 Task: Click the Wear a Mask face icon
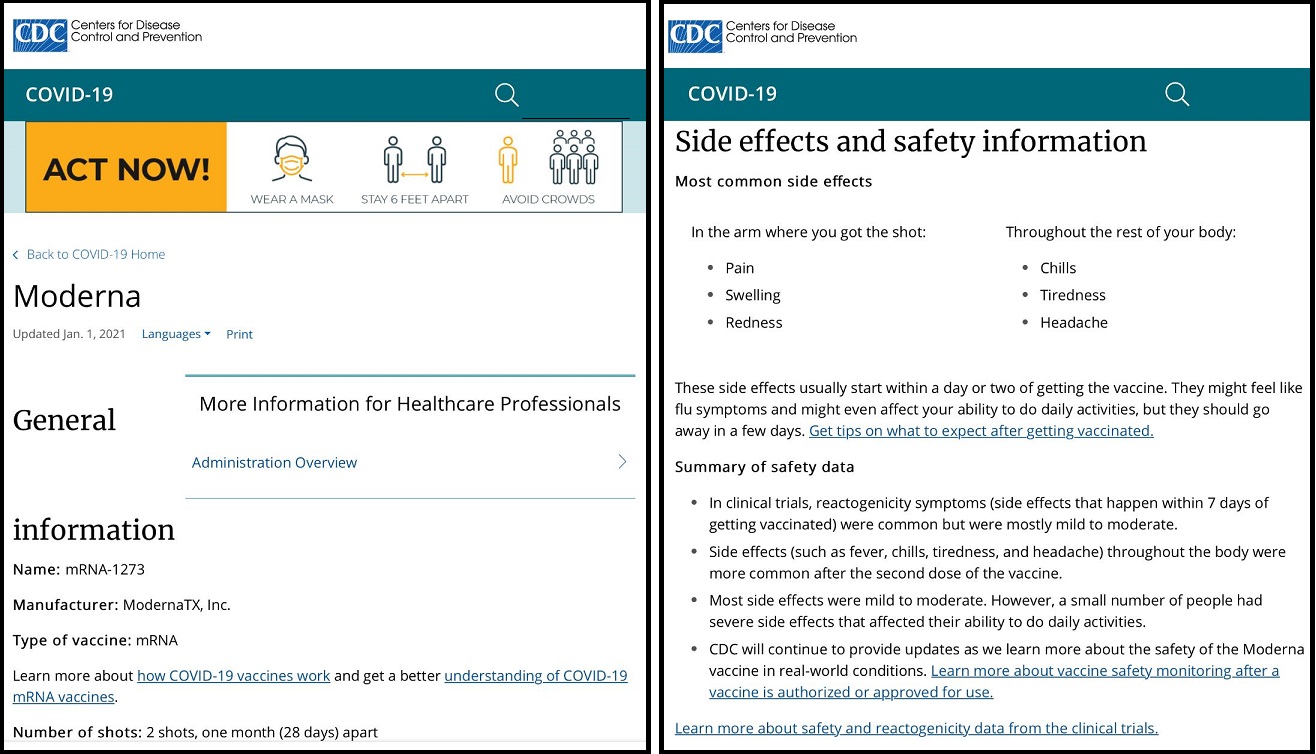coord(292,159)
